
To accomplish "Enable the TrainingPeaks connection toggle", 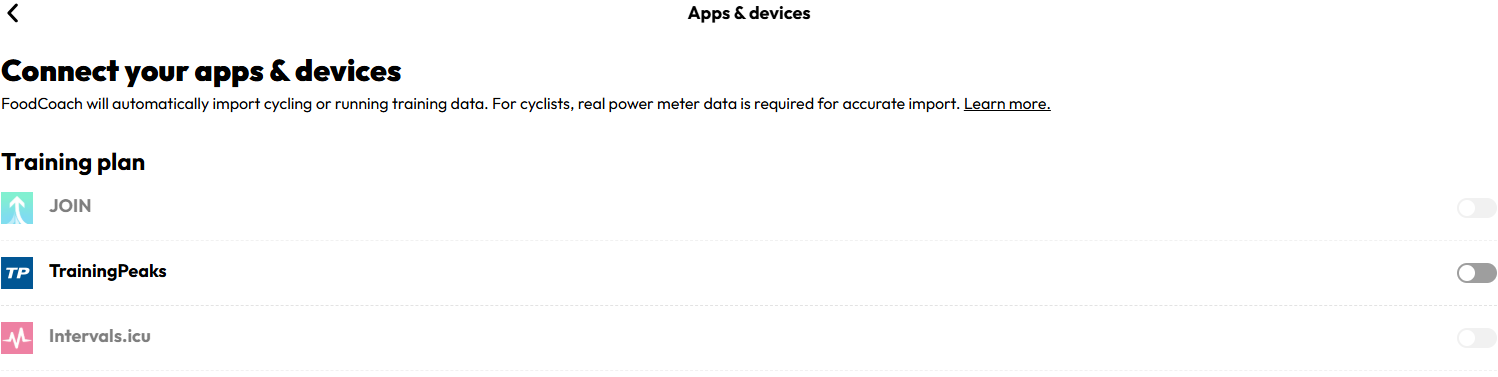I will click(x=1476, y=273).
